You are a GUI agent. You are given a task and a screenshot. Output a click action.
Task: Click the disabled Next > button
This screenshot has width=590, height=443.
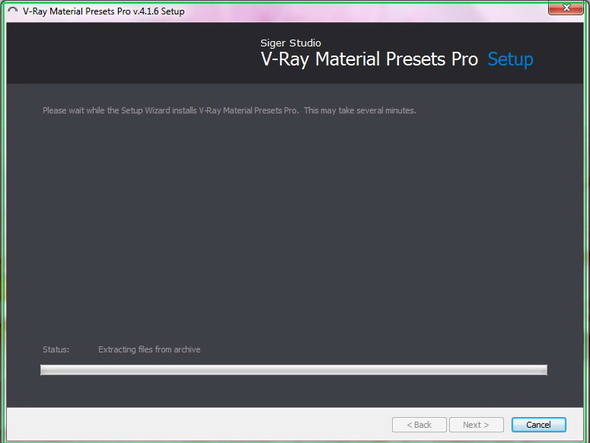pos(476,425)
